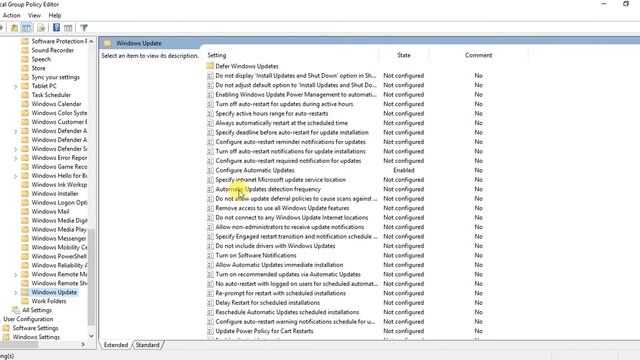Screen dimensions: 640x360
Task: Go up one level with toolbar folder icon
Action: 14,28
